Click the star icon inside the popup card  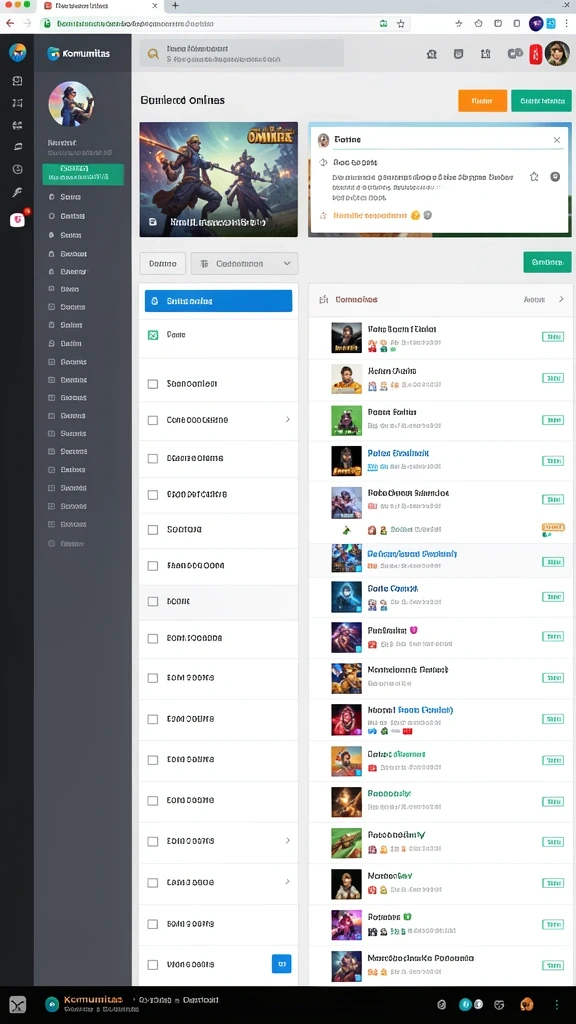click(x=534, y=176)
